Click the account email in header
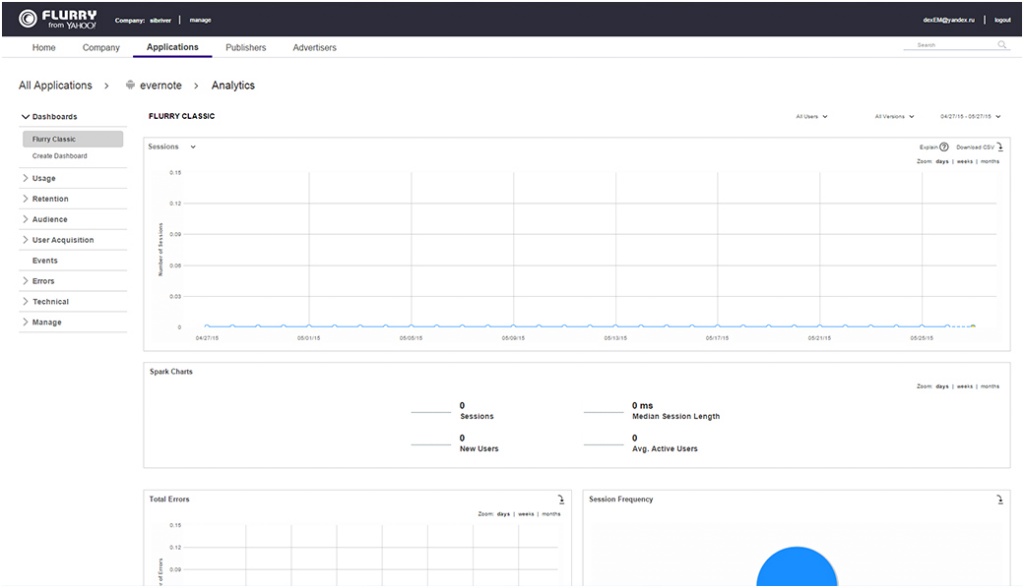1024x588 pixels. pyautogui.click(x=948, y=20)
